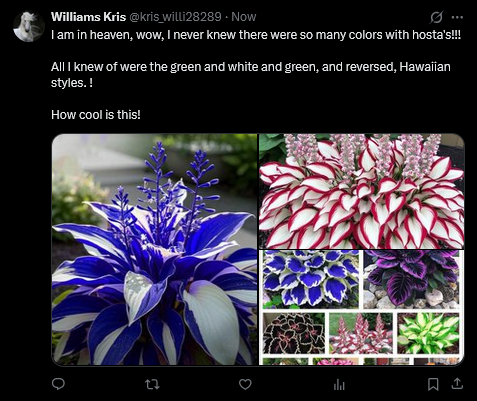The width and height of the screenshot is (477, 401).
Task: Click the Grok circle-slash icon
Action: pos(436,17)
